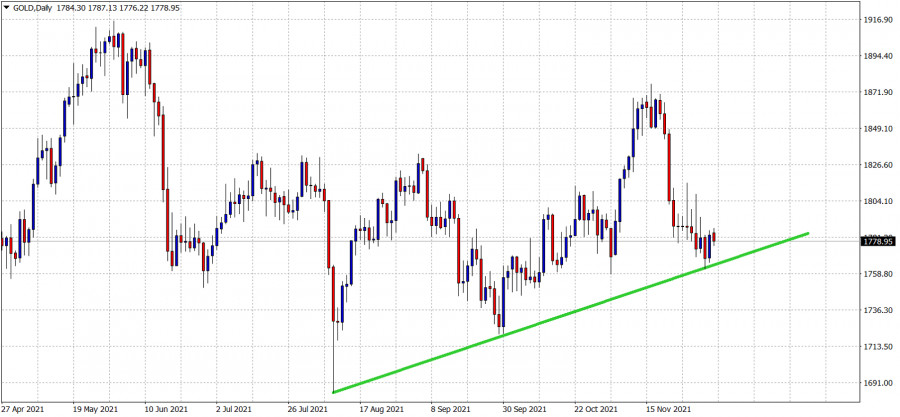Viewport: 900px width, 417px height.
Task: Click the 8 Sep 2021 date label
Action: coord(452,411)
